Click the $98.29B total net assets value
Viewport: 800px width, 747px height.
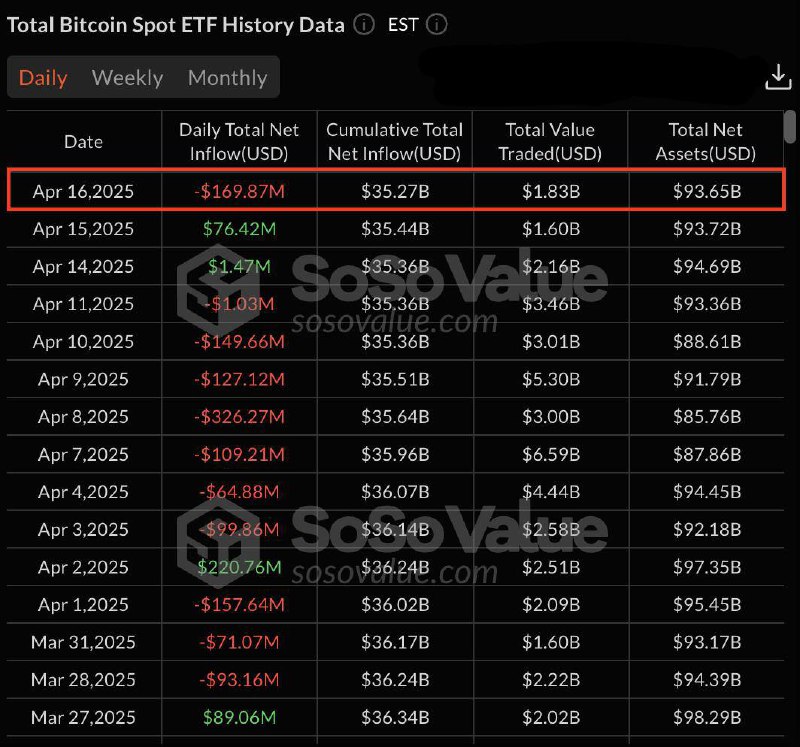click(707, 717)
